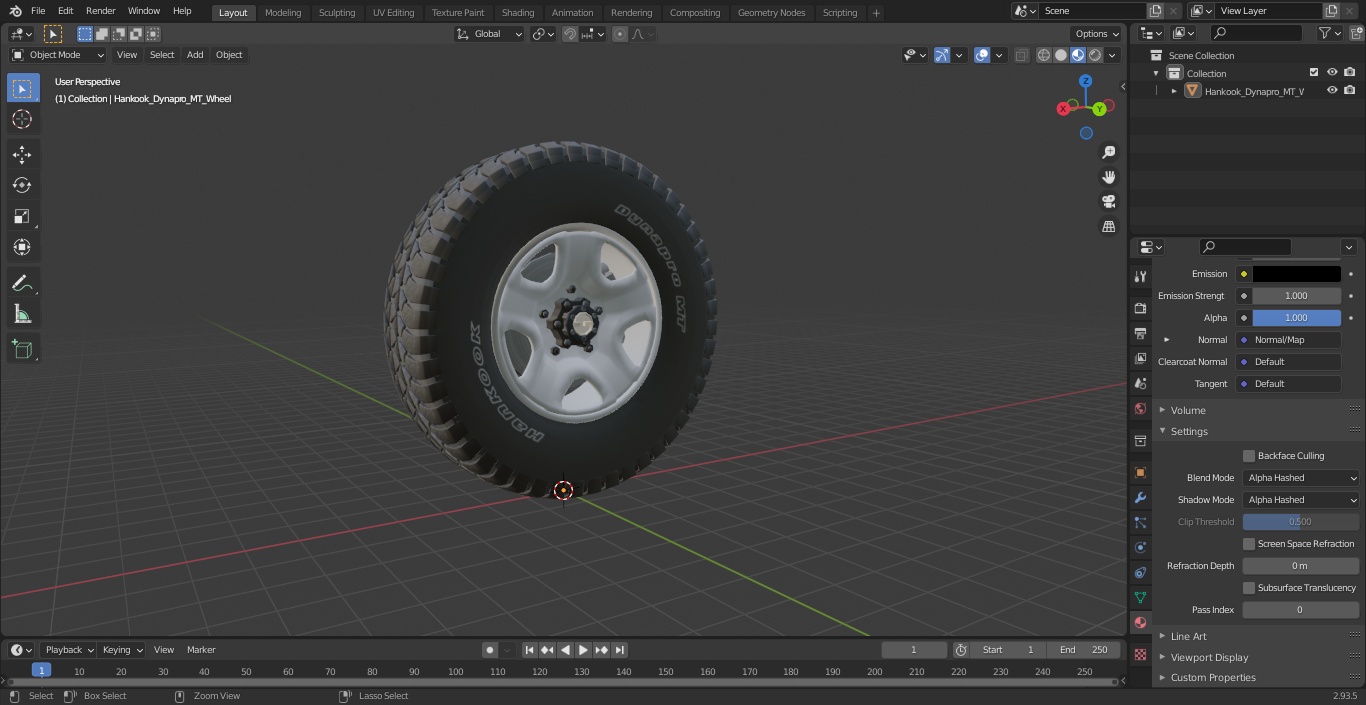The width and height of the screenshot is (1366, 705).
Task: Select the Transform tool
Action: click(x=22, y=247)
